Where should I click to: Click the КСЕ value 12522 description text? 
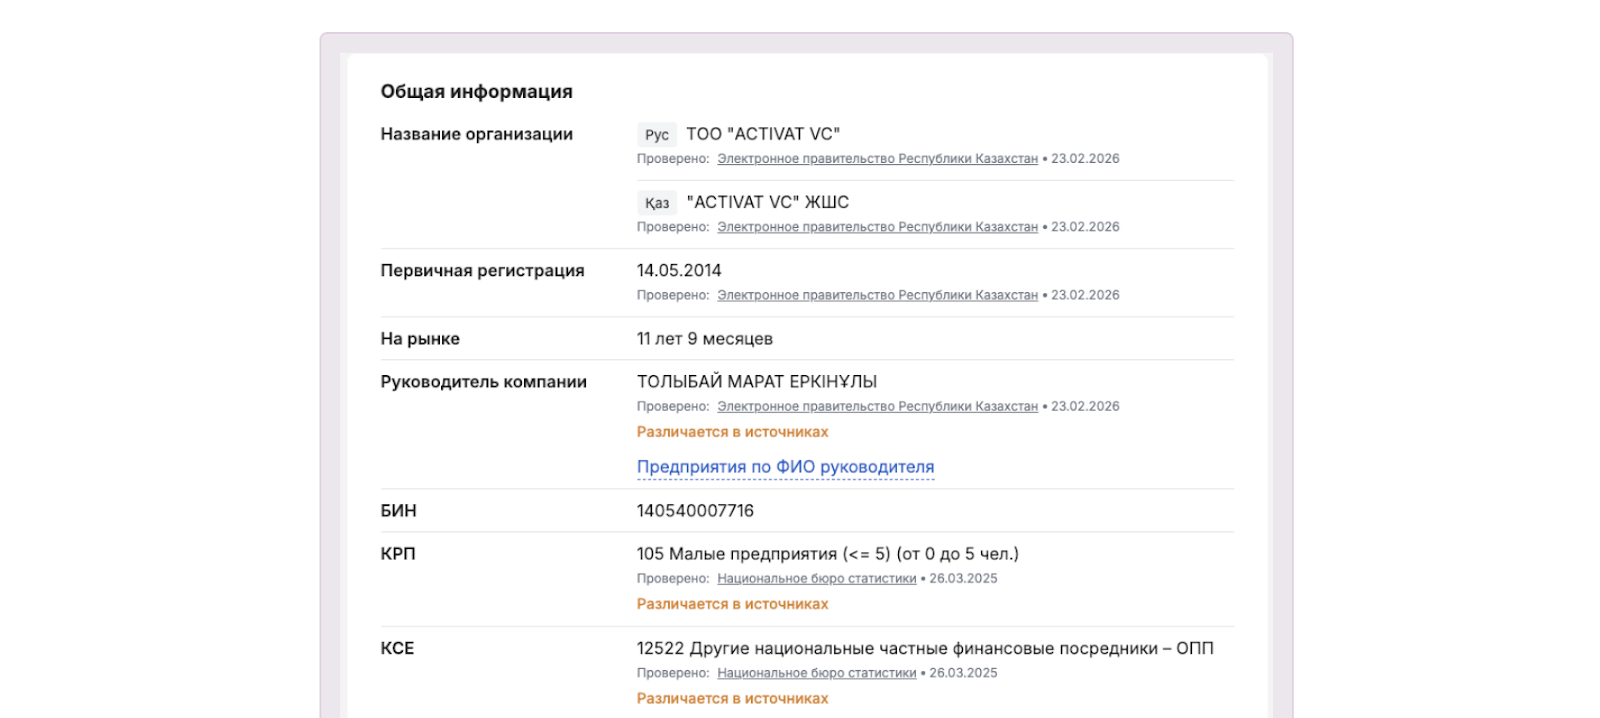(924, 649)
